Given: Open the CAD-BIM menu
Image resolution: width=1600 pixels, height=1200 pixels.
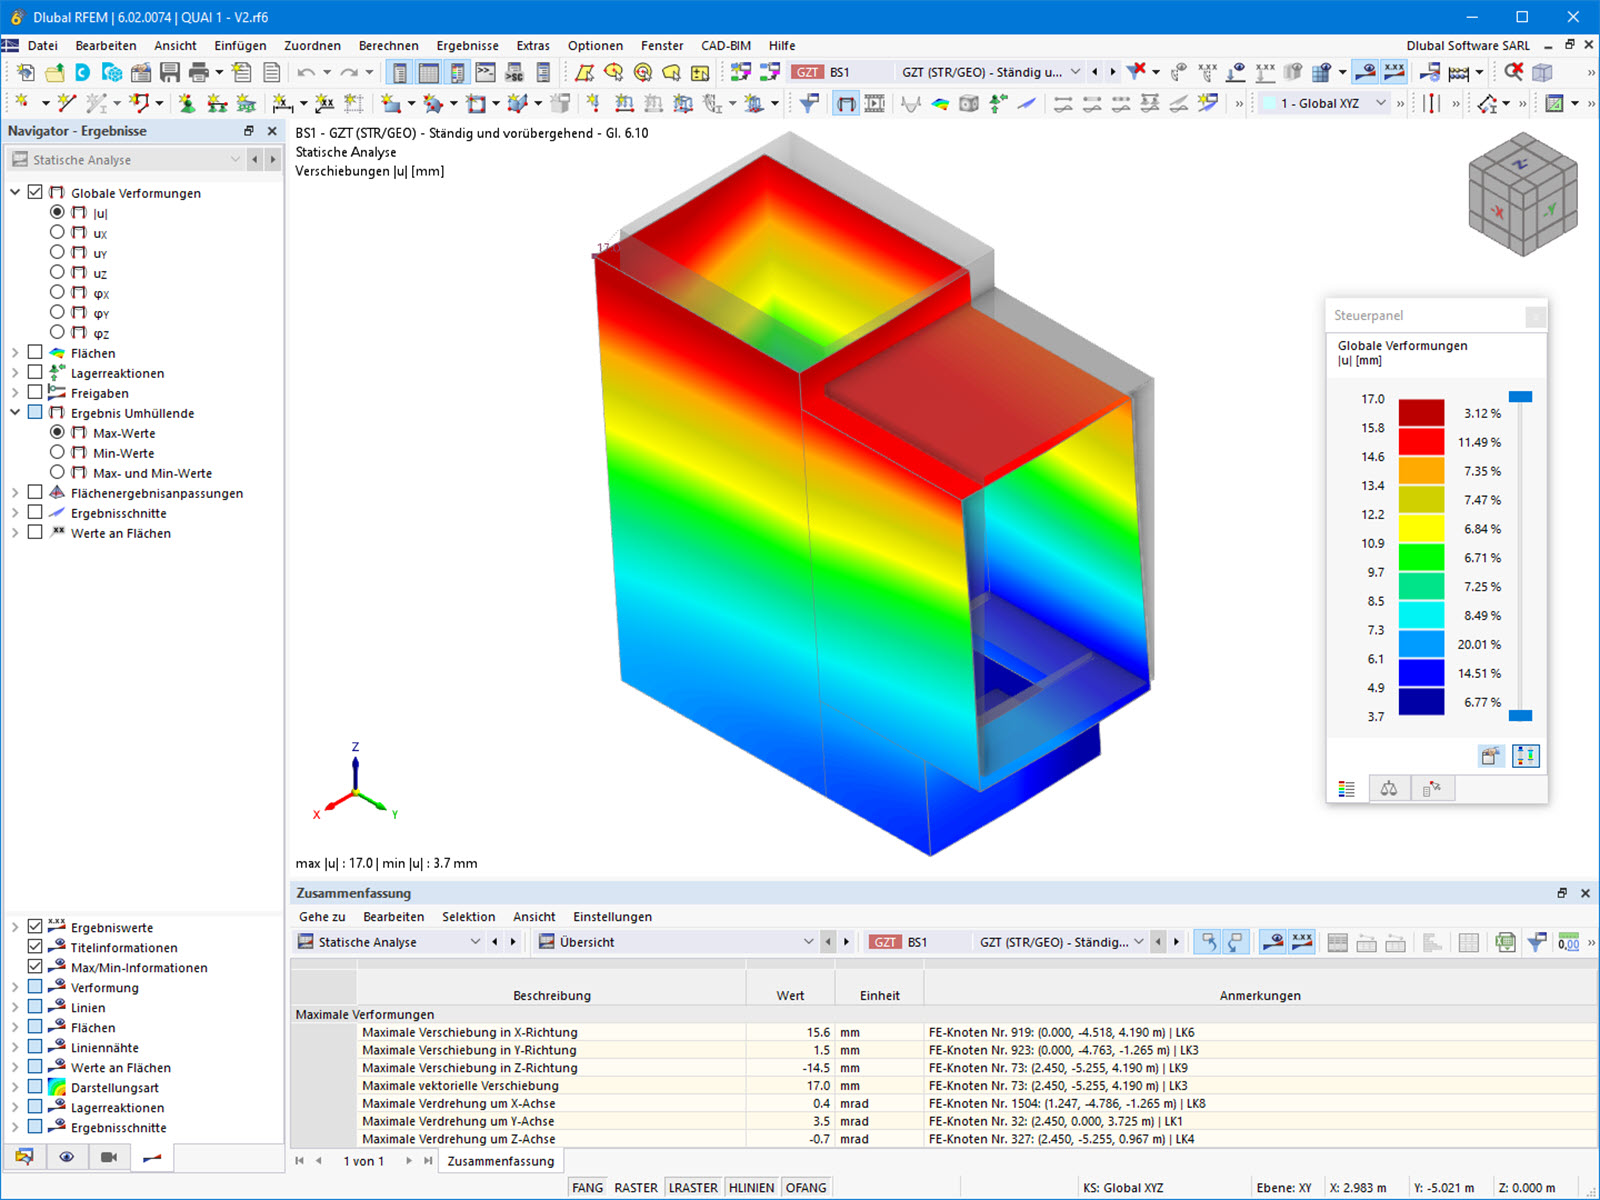Looking at the screenshot, I should [726, 46].
